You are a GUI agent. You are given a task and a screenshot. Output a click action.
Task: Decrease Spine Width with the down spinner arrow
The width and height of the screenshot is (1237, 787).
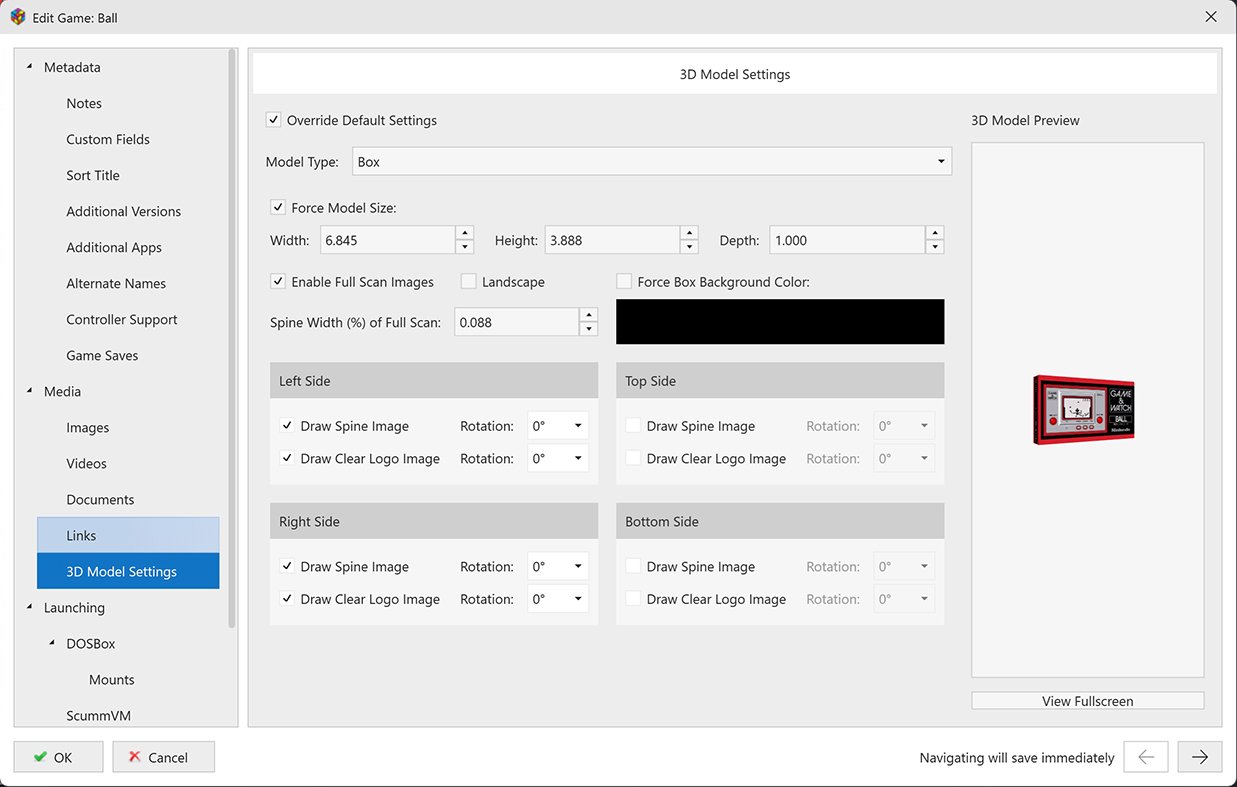pyautogui.click(x=589, y=329)
